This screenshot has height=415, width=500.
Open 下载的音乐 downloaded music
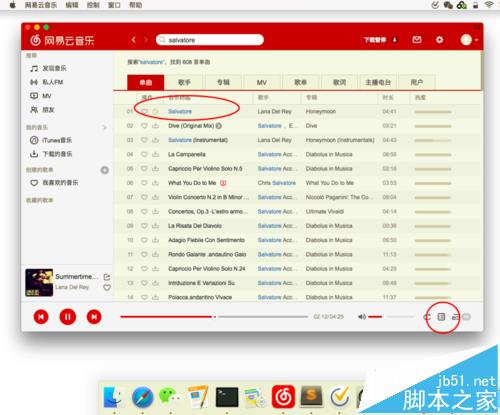click(51, 154)
